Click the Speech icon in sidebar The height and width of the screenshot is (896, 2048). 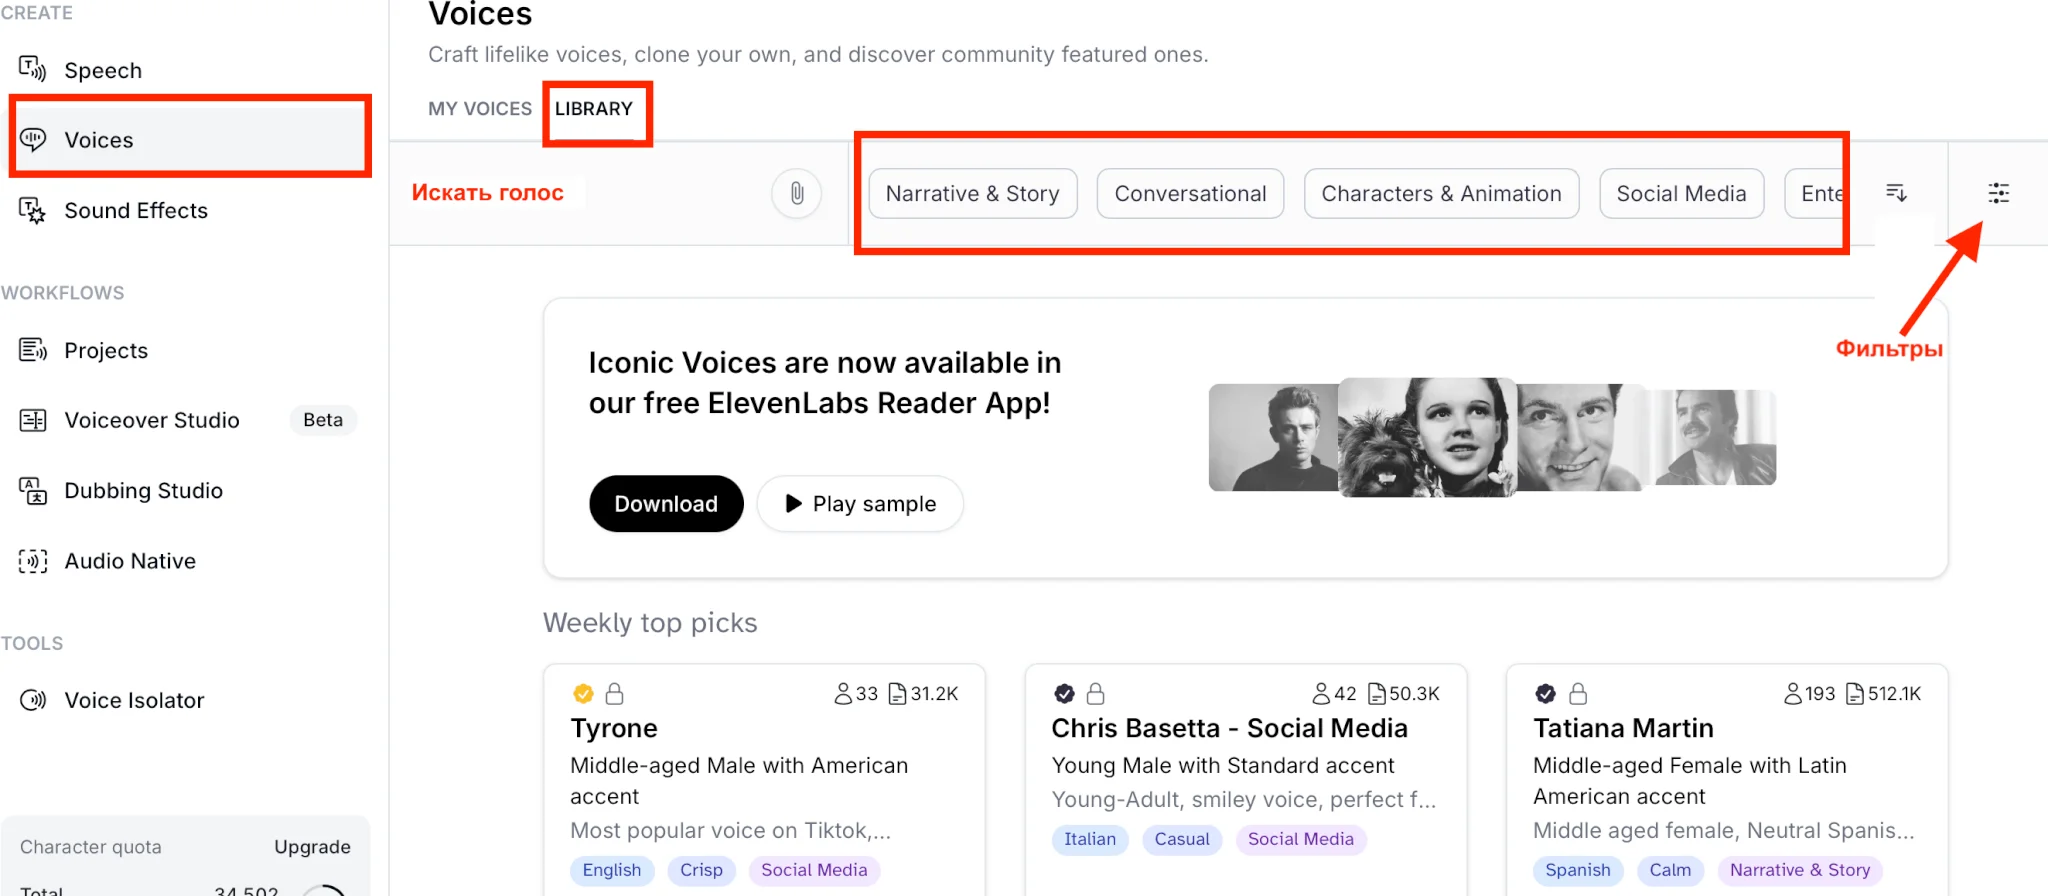coord(32,70)
